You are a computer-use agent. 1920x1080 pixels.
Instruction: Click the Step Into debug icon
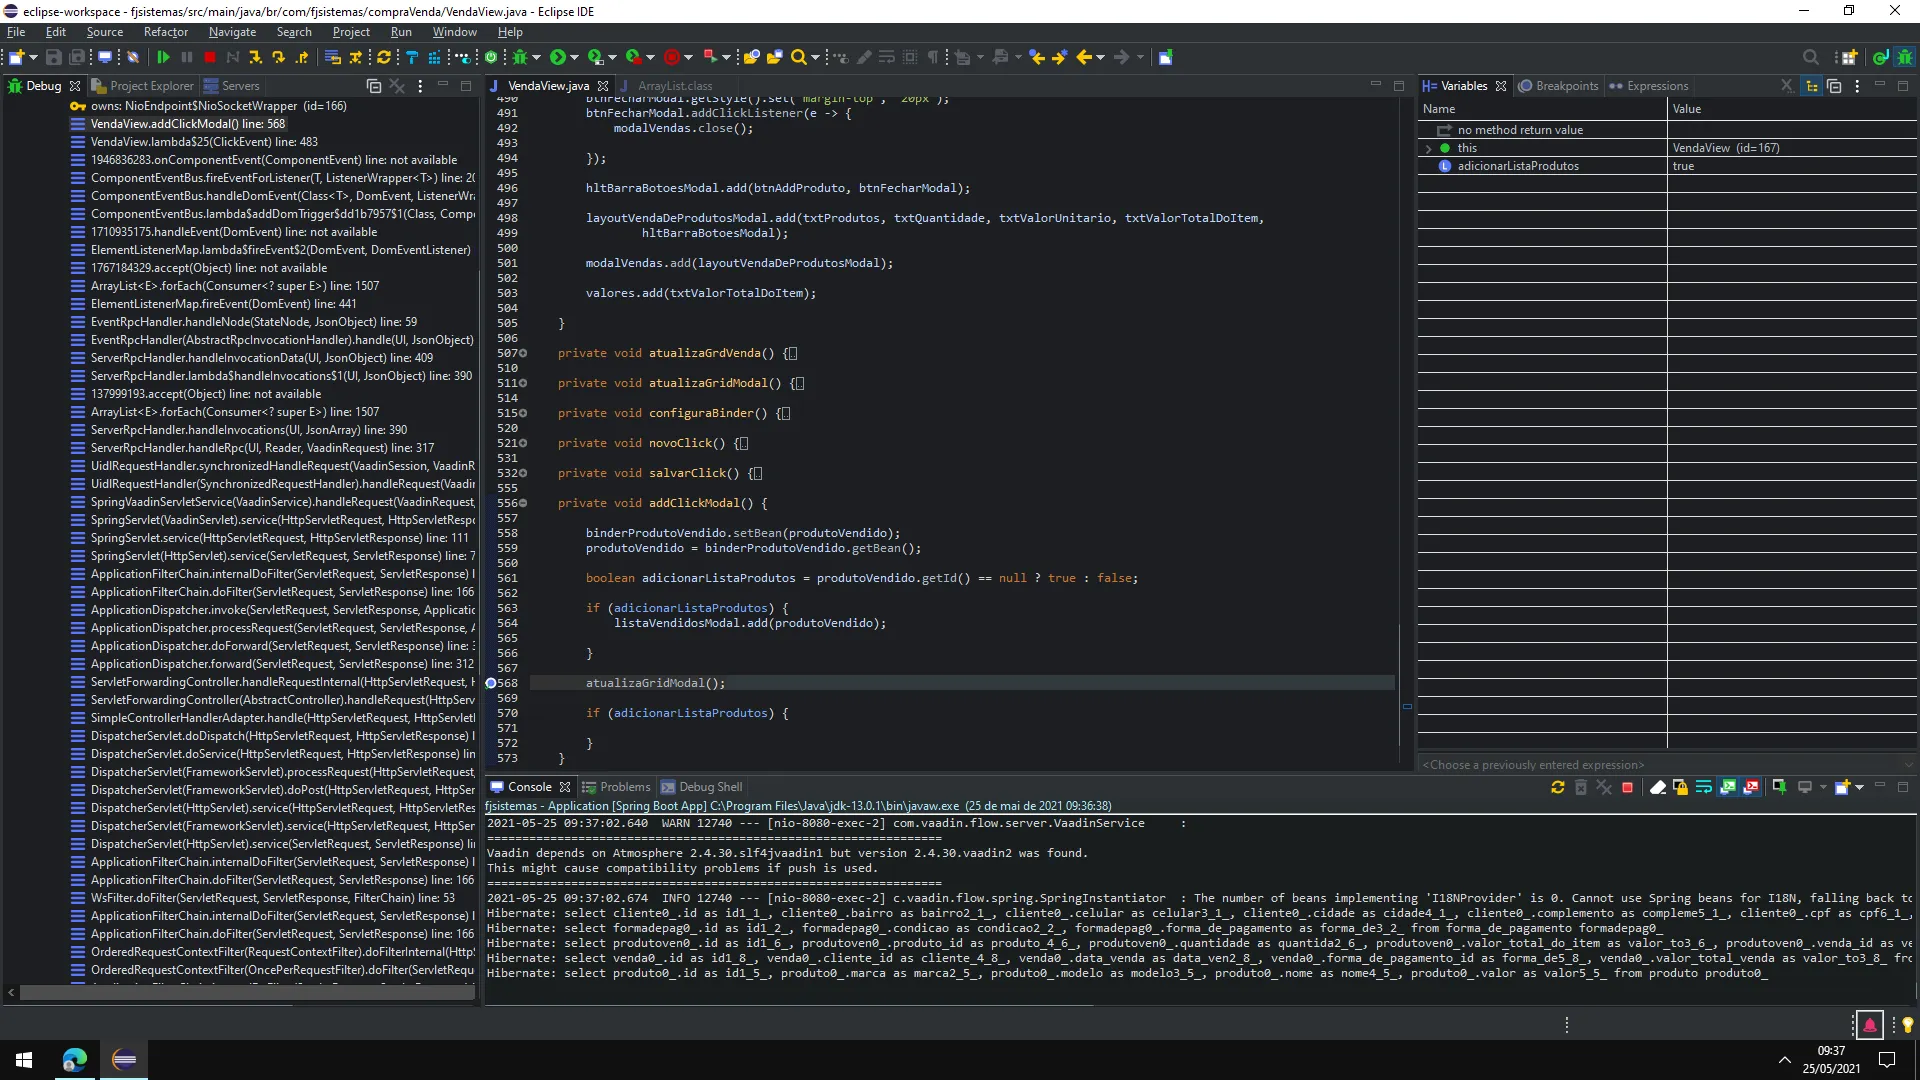pyautogui.click(x=256, y=58)
